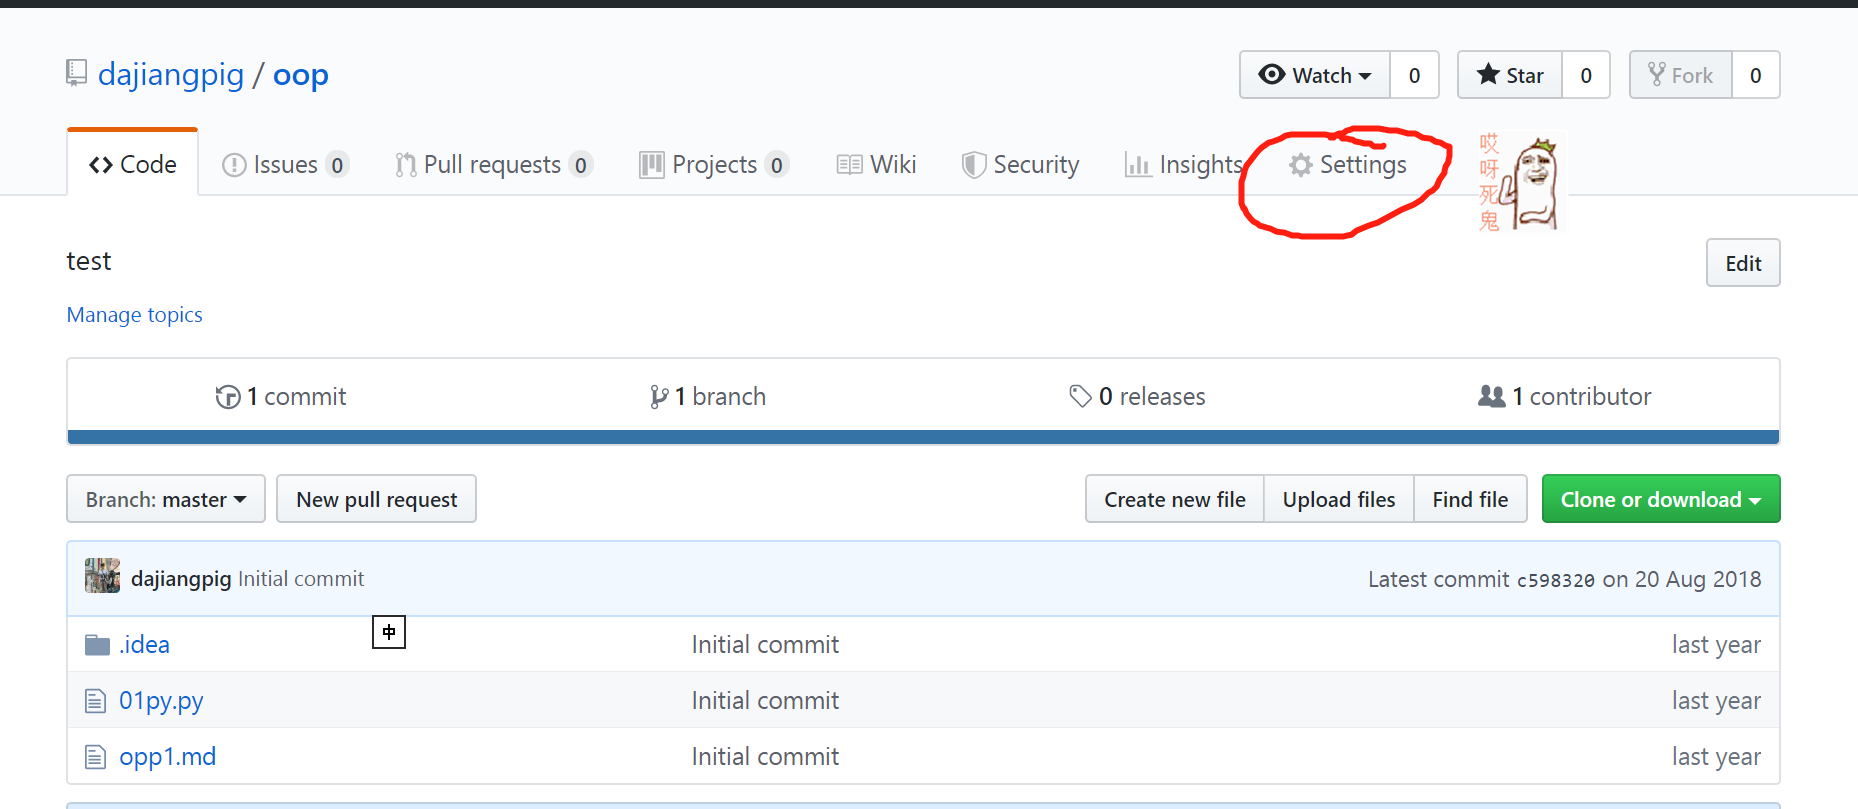Click Find file button
Screen dimensions: 1858x809
(x=1470, y=499)
